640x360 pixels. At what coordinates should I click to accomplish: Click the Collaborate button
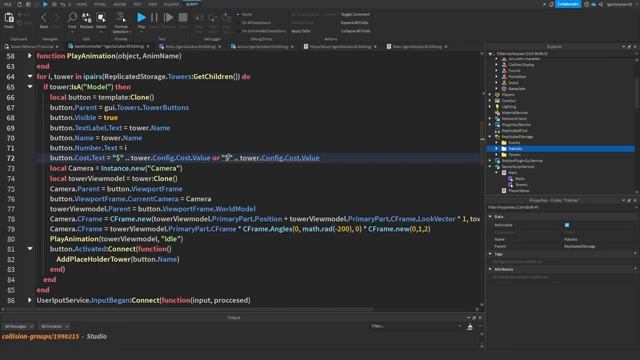(x=568, y=4)
